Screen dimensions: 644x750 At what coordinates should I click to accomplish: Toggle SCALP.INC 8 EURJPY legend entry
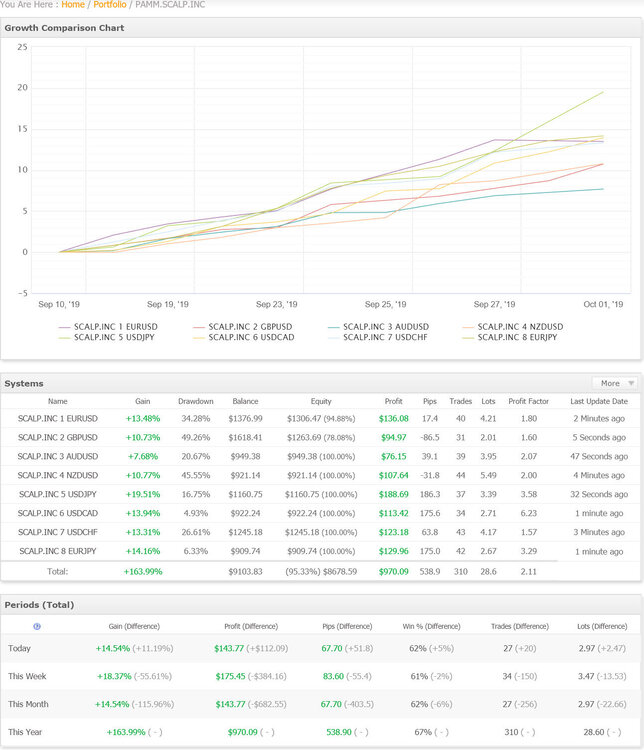[x=510, y=337]
